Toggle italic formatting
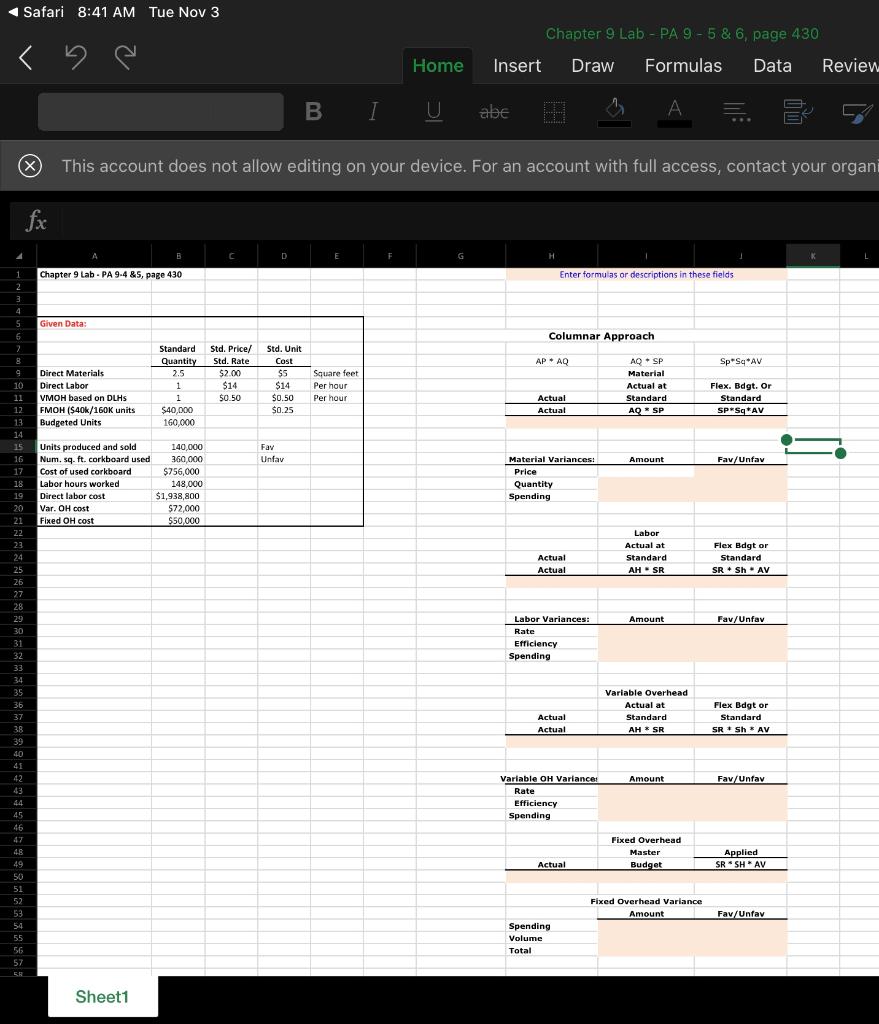This screenshot has height=1024, width=879. [x=373, y=112]
